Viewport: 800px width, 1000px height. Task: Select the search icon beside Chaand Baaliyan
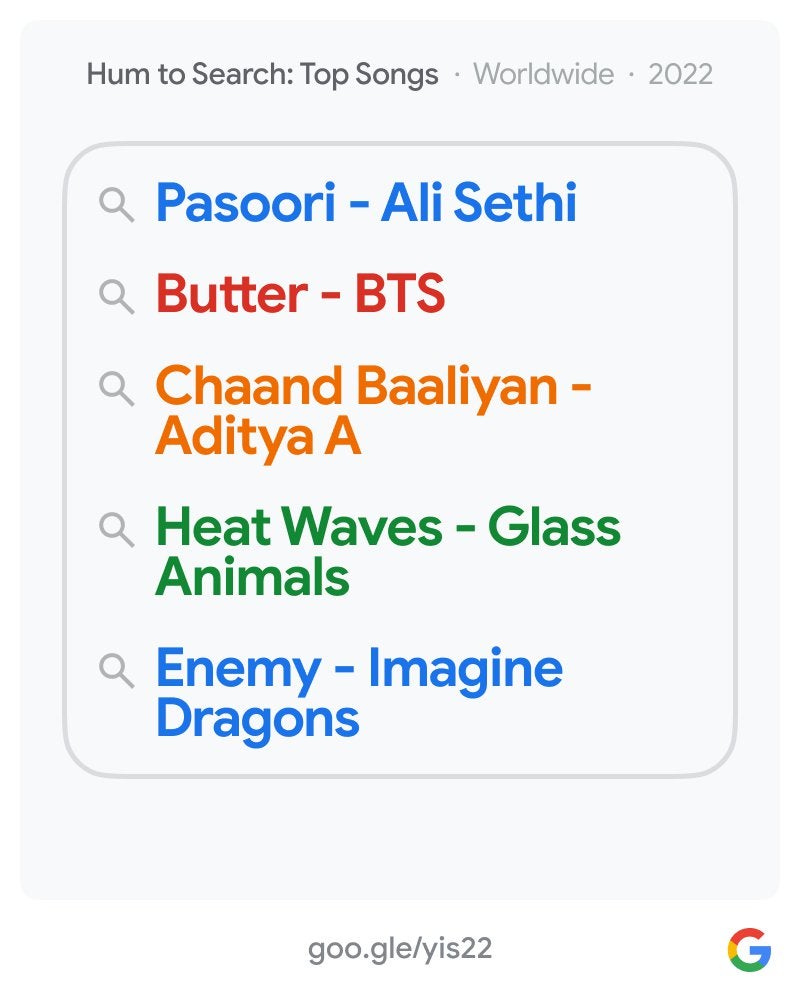point(117,388)
